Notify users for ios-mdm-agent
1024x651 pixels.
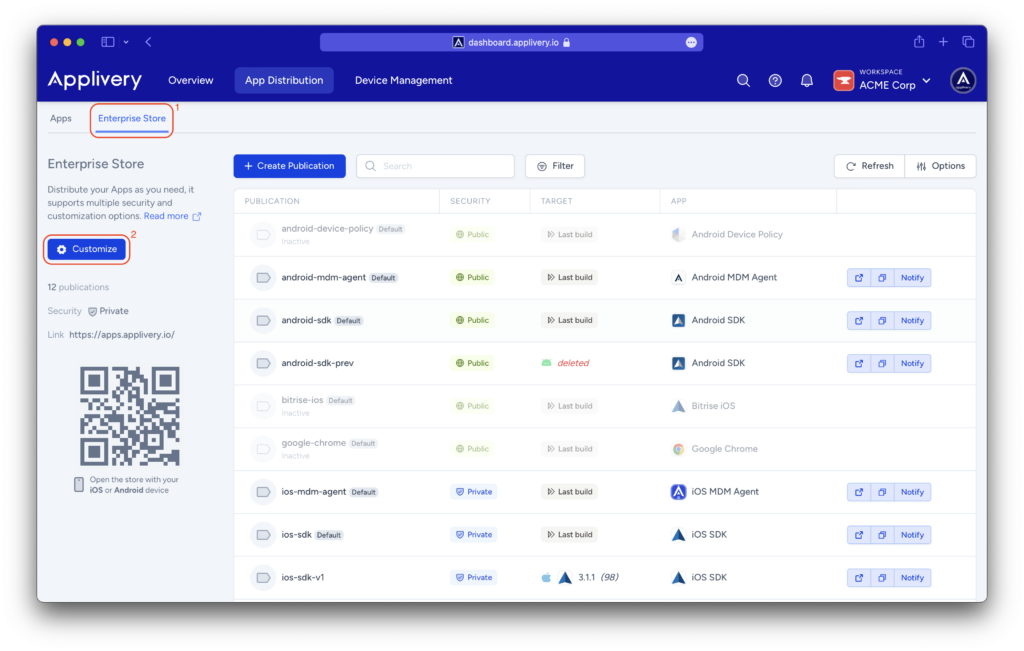pos(912,492)
